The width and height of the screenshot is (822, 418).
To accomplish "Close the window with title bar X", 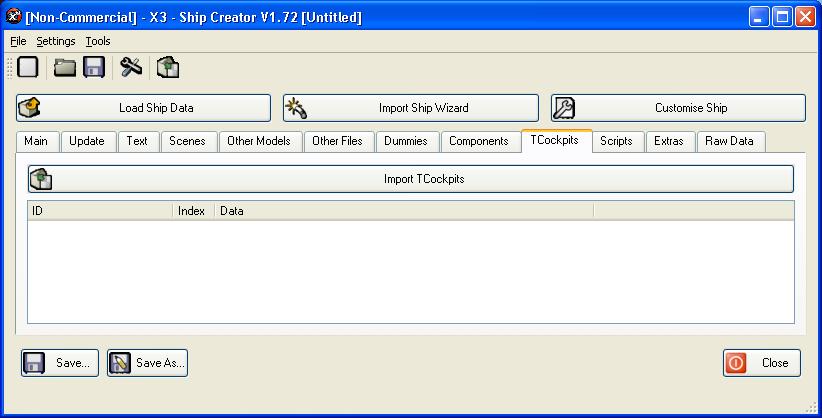I will click(x=805, y=17).
